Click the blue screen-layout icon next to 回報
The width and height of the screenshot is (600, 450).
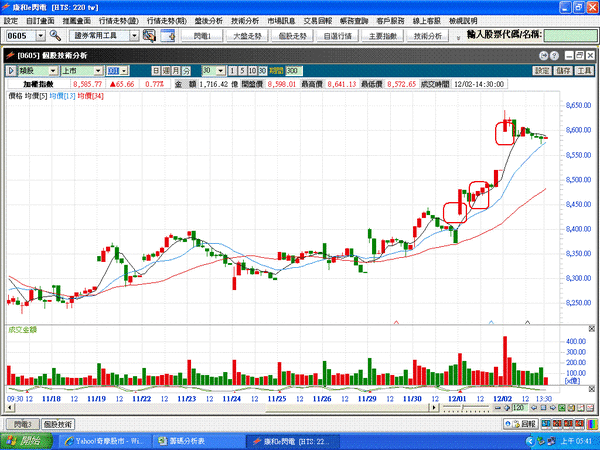pyautogui.click(x=546, y=424)
